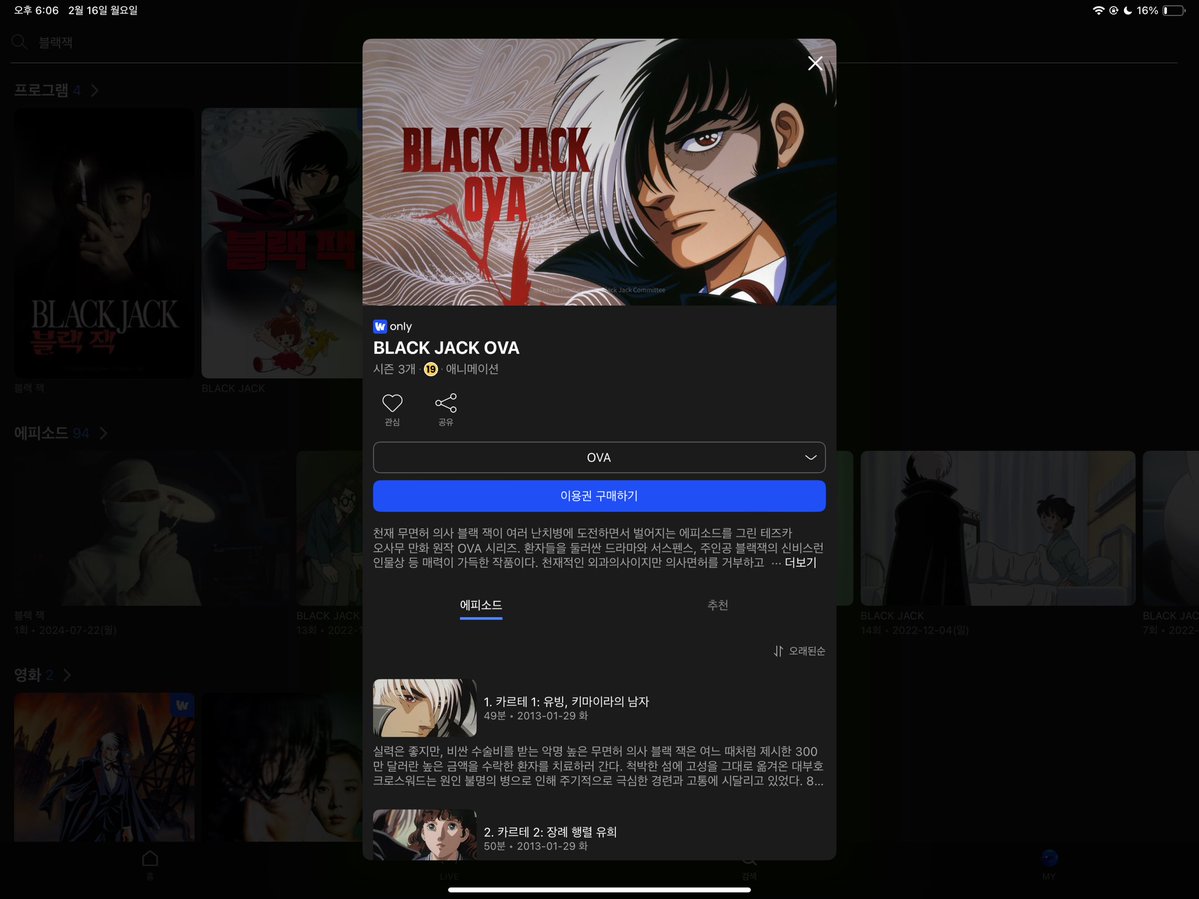Switch to the 에피소드 tab
Image resolution: width=1199 pixels, height=899 pixels.
point(481,605)
